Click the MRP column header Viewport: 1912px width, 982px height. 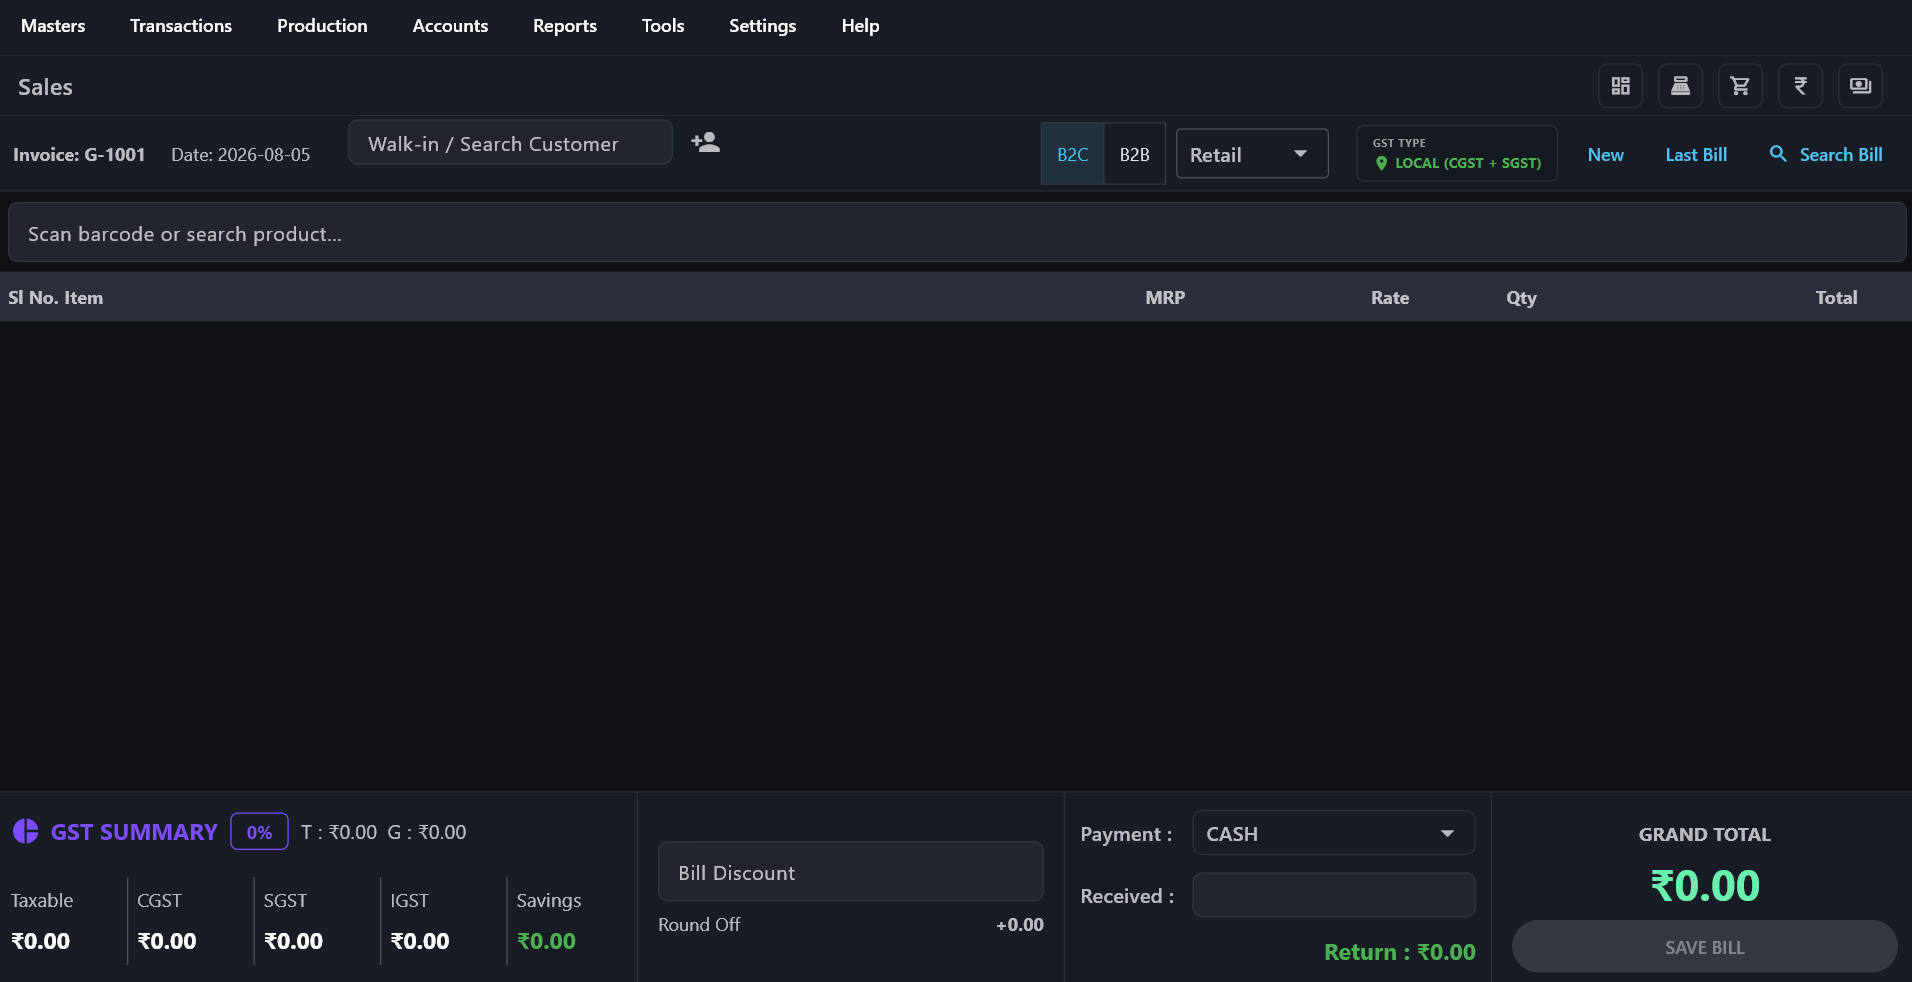1165,298
